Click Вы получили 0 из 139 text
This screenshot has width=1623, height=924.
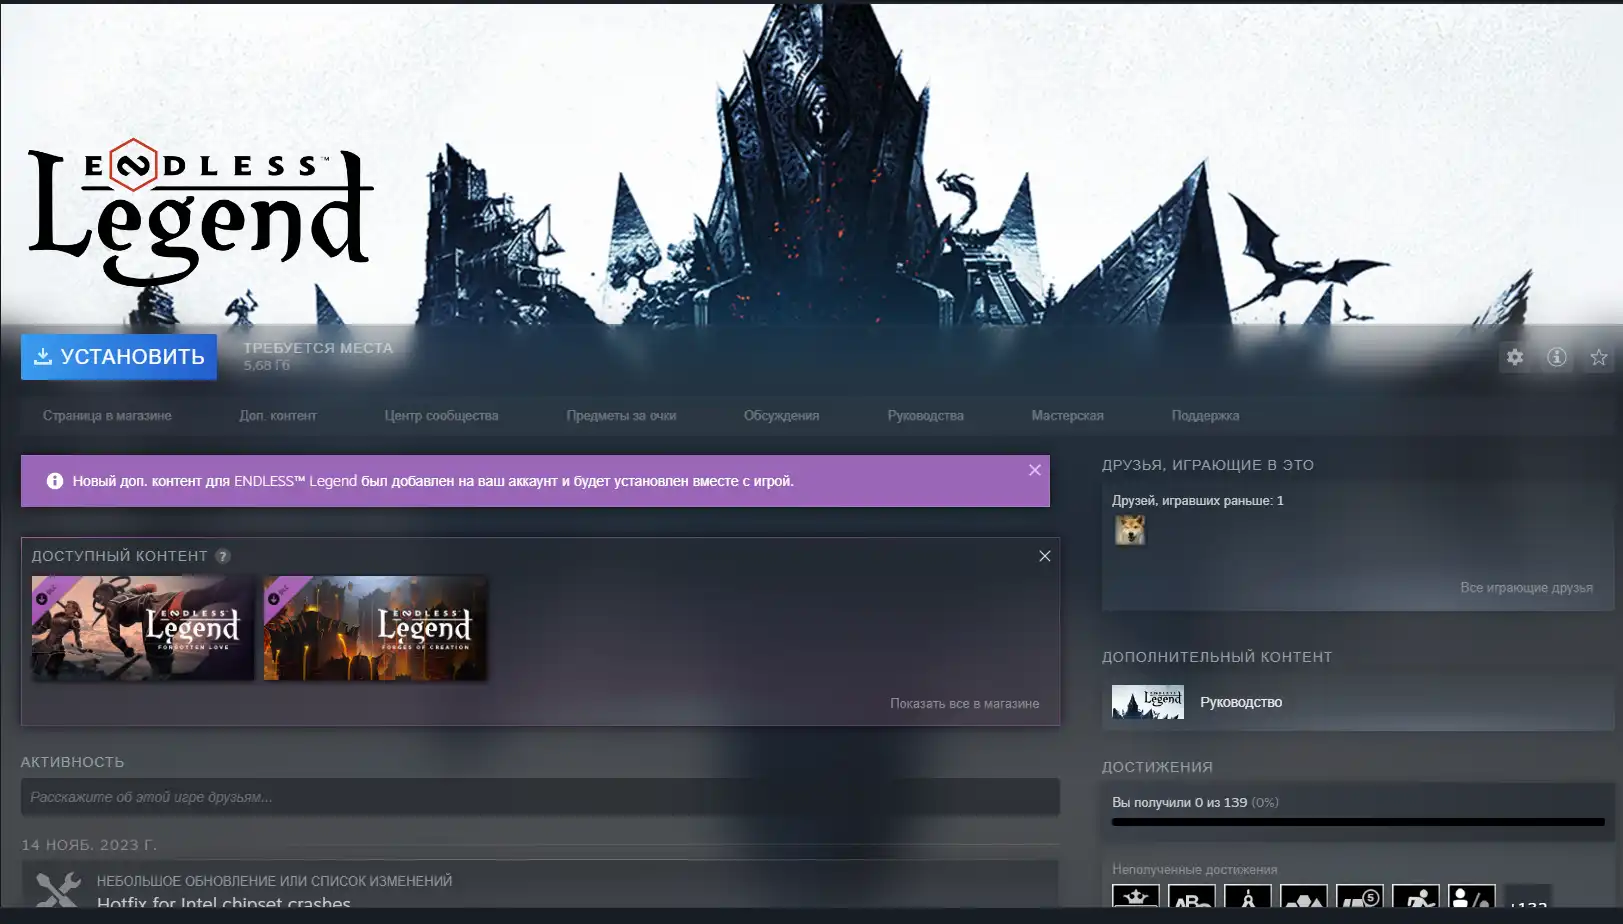pos(1180,803)
